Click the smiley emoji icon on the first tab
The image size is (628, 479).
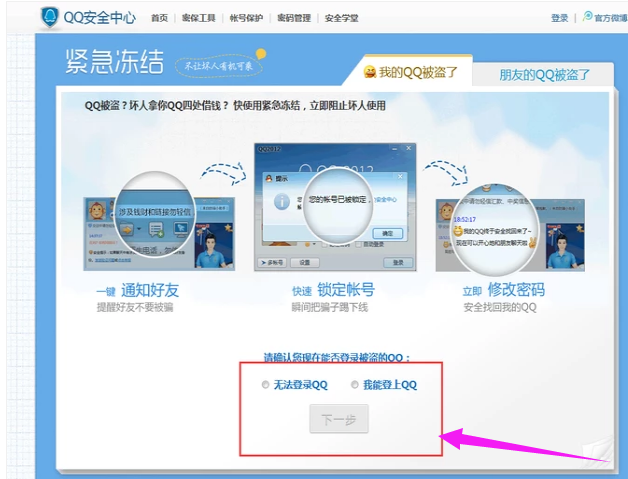[x=369, y=73]
